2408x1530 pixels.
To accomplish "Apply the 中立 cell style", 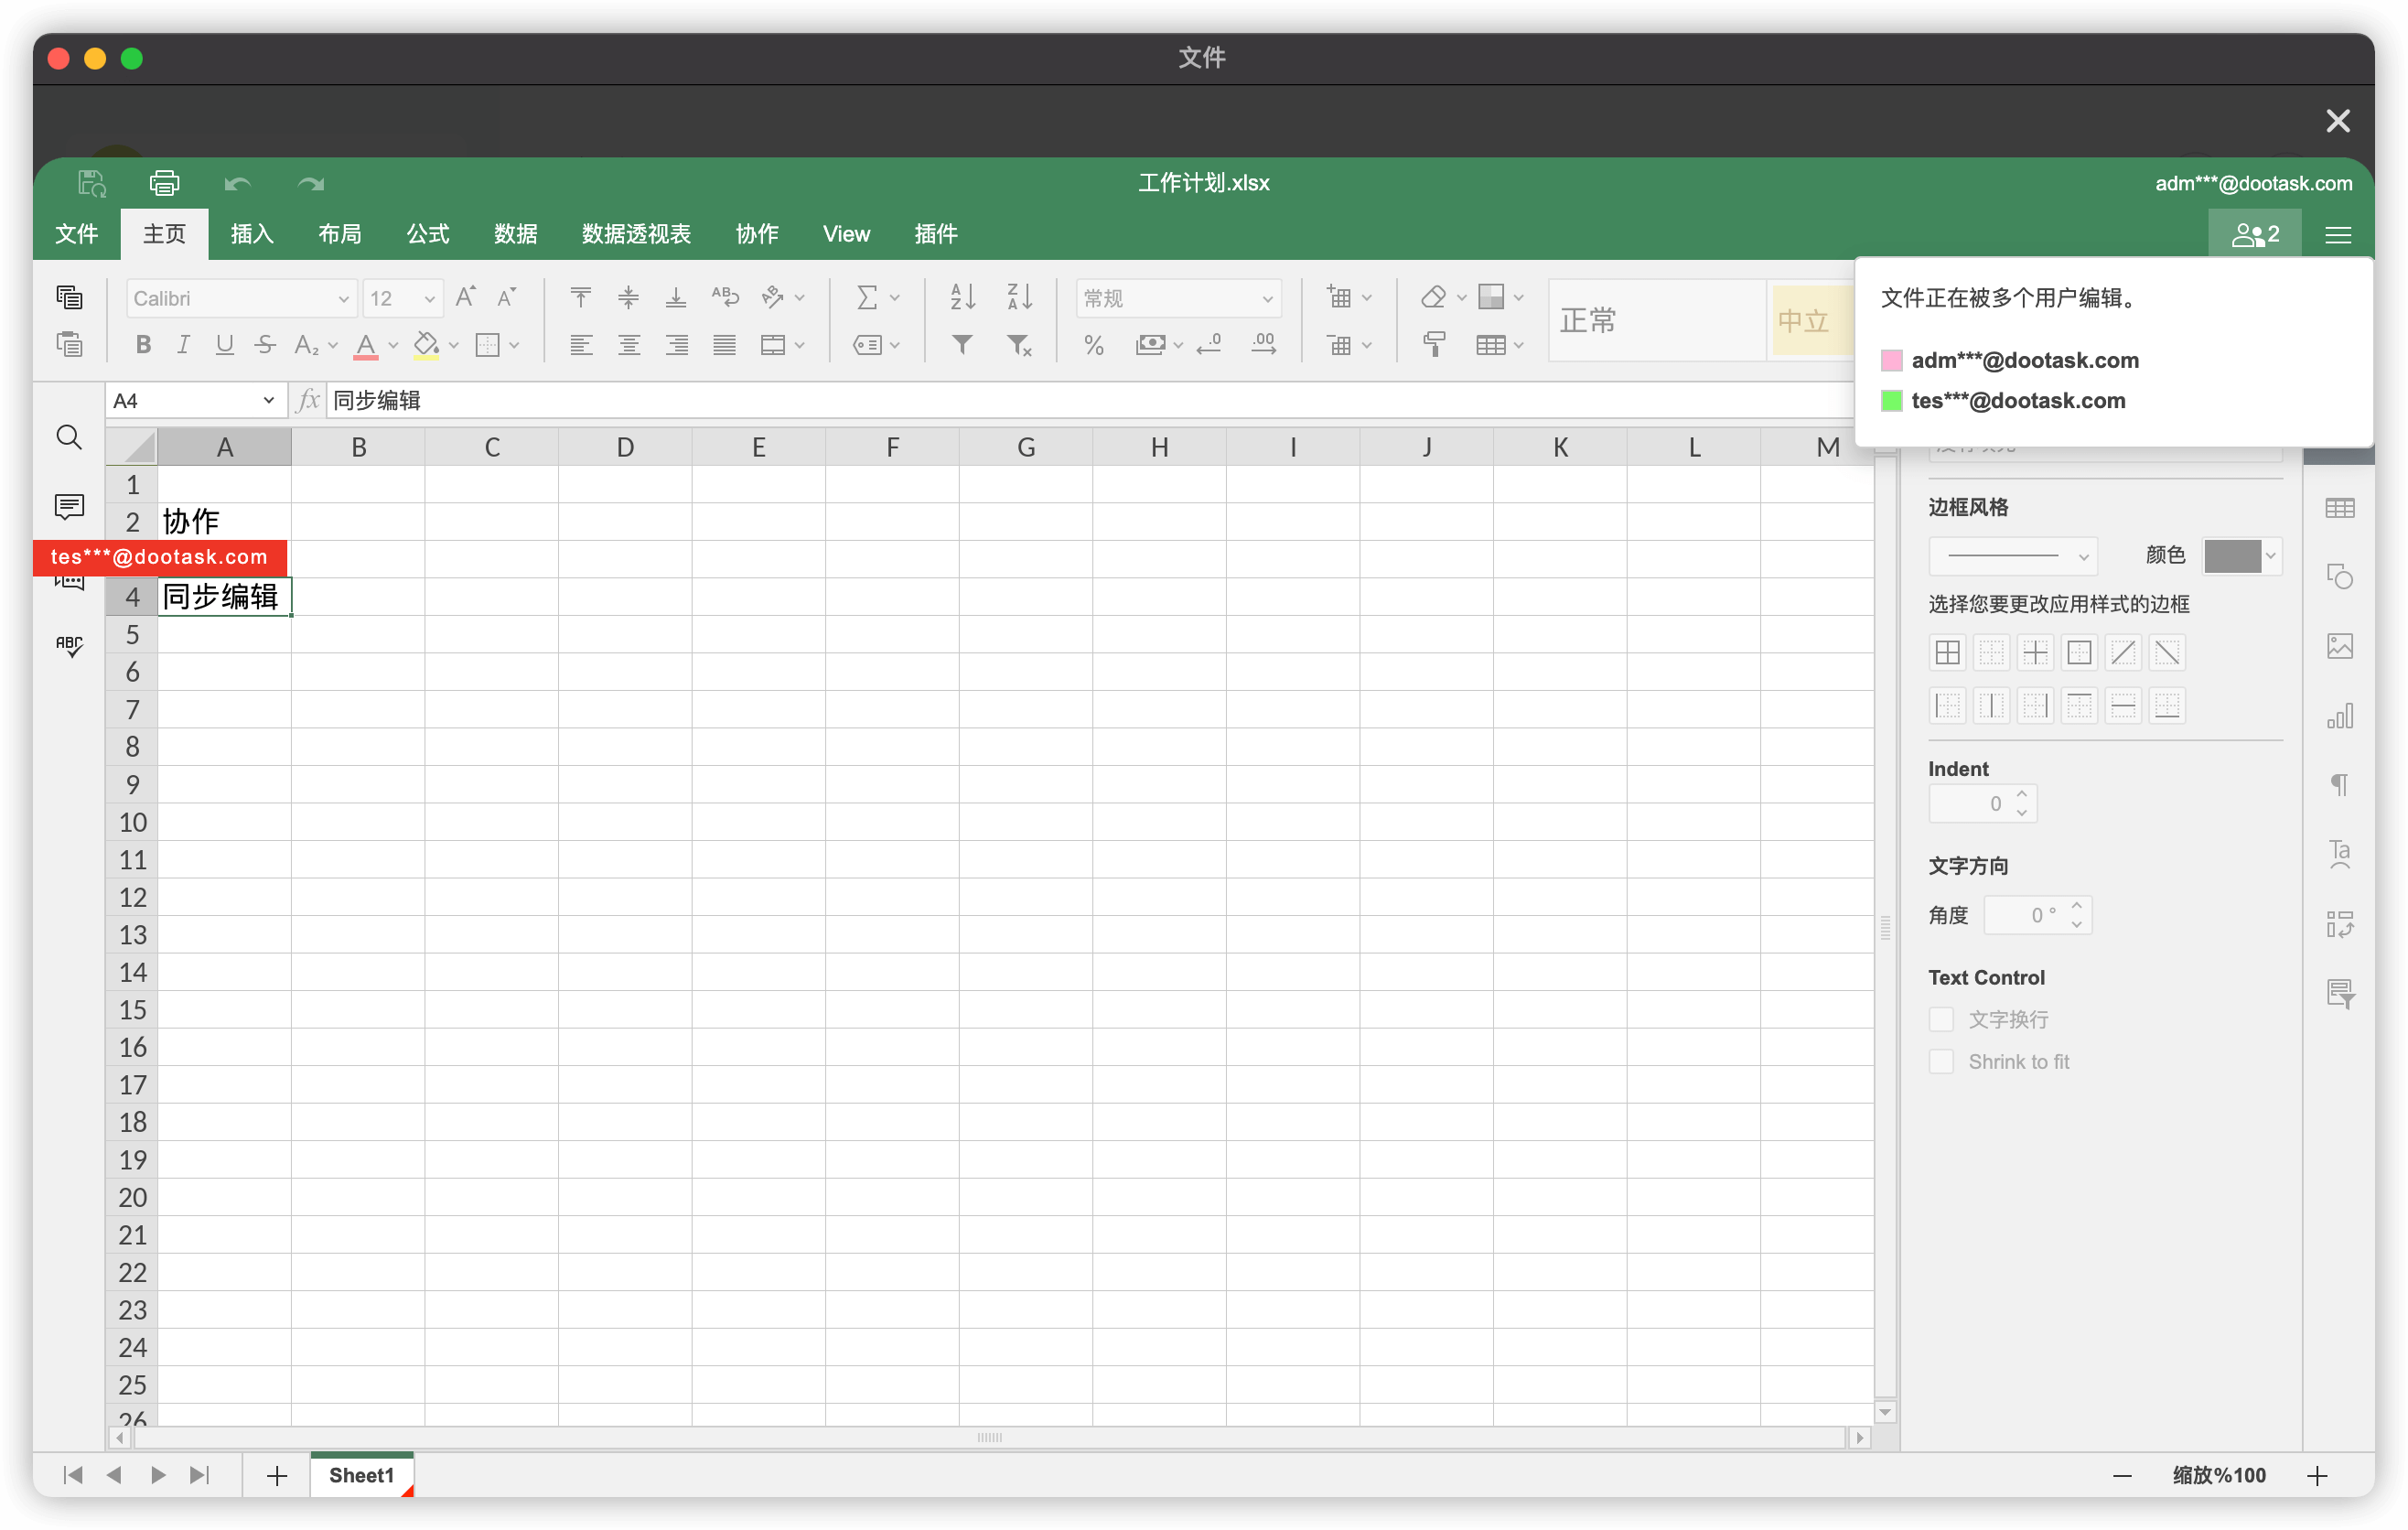I will click(x=1811, y=321).
